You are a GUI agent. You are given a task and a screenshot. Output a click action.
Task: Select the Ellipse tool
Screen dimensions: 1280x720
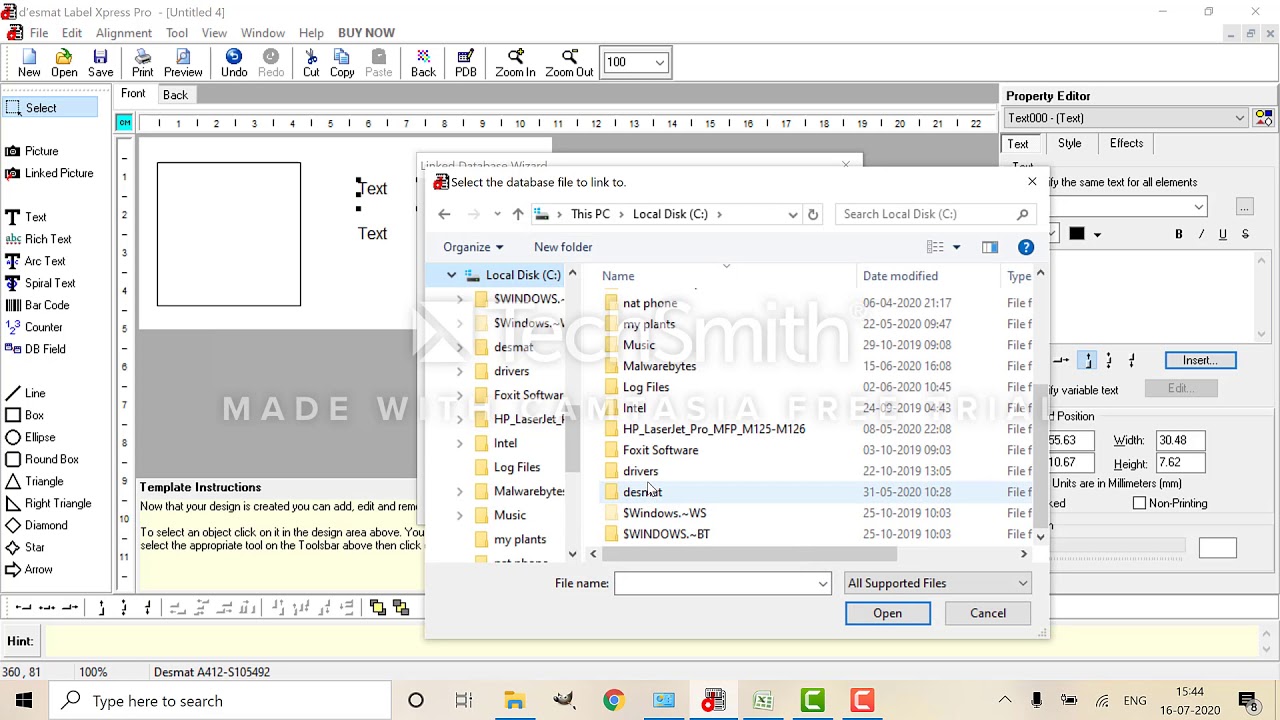pos(30,437)
